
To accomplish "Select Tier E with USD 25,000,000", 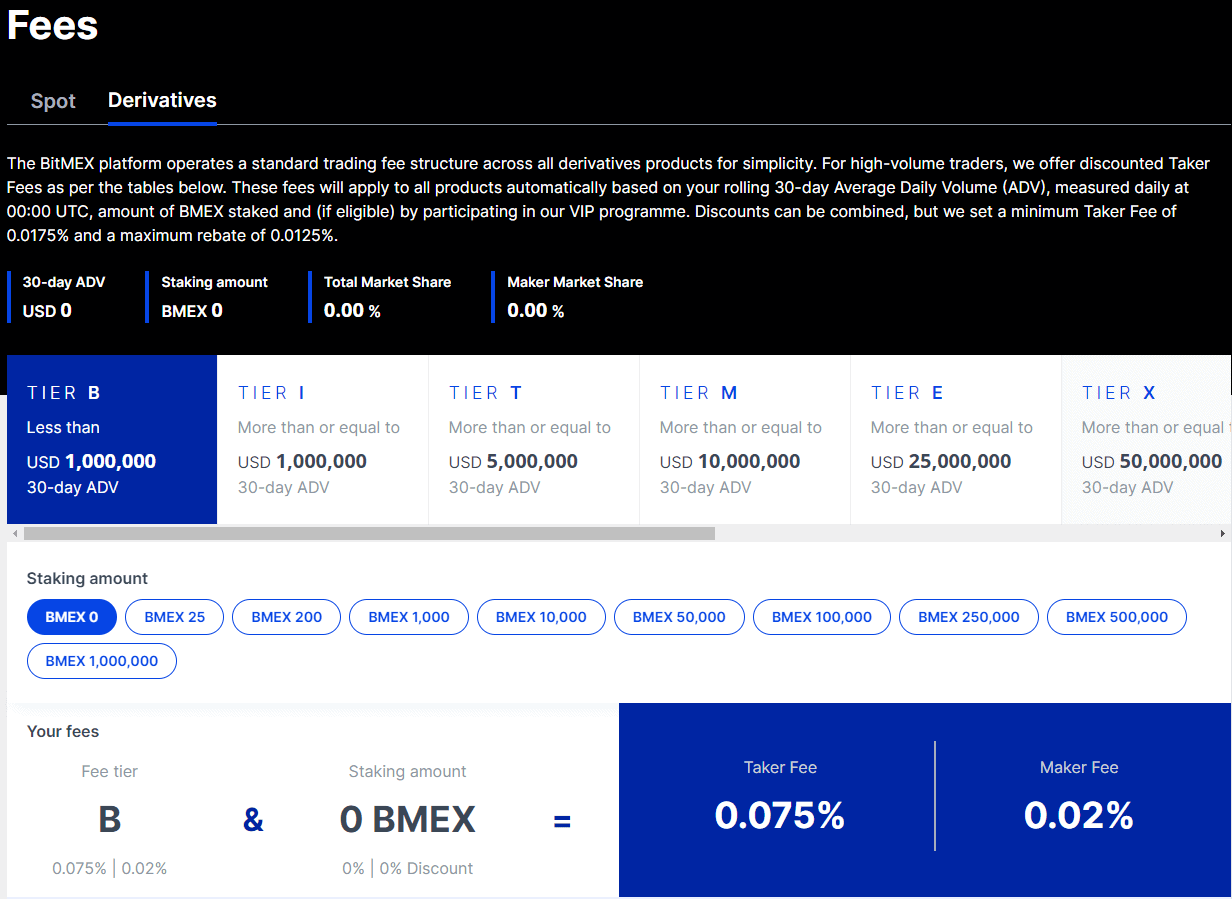I will [x=955, y=440].
